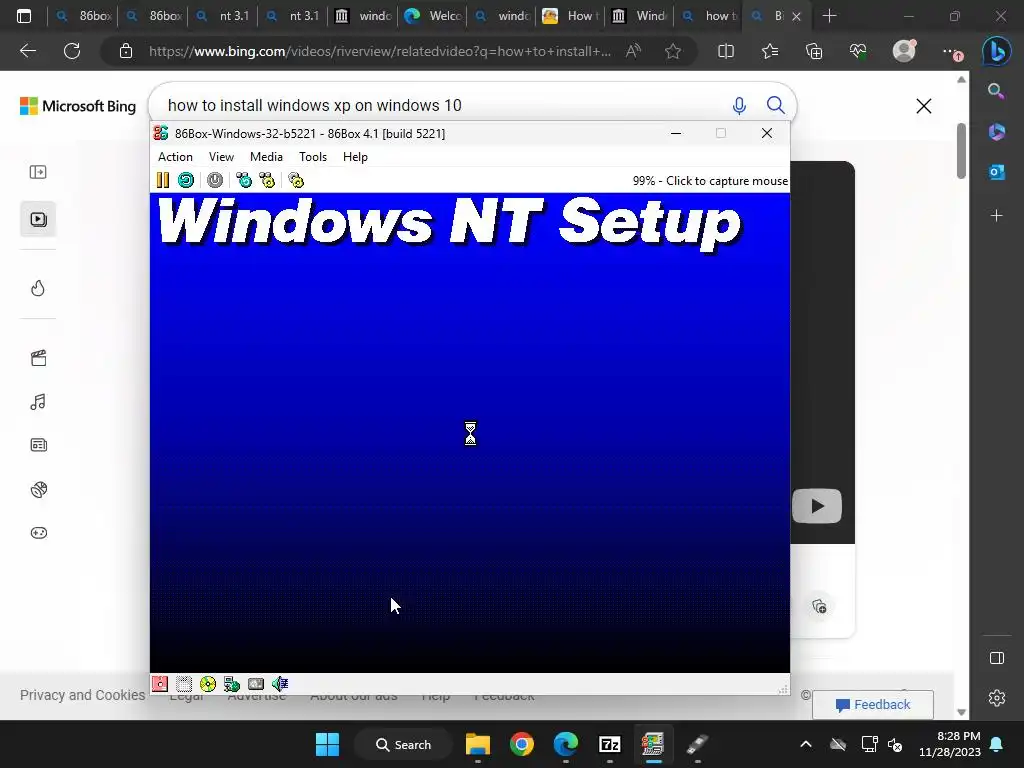Send Ctrl+Alt+Del via 86Box toolbar

(x=244, y=180)
